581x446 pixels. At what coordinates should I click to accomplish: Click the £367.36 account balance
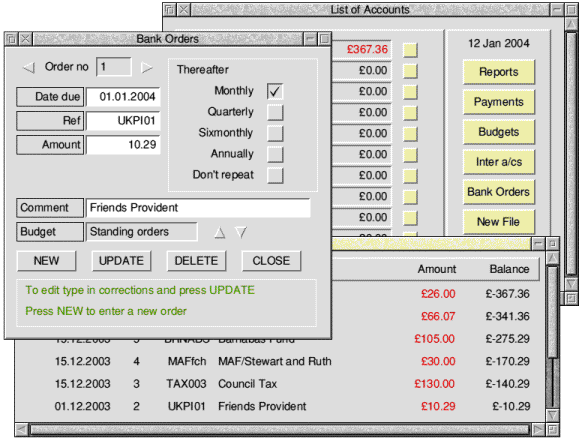pos(367,50)
